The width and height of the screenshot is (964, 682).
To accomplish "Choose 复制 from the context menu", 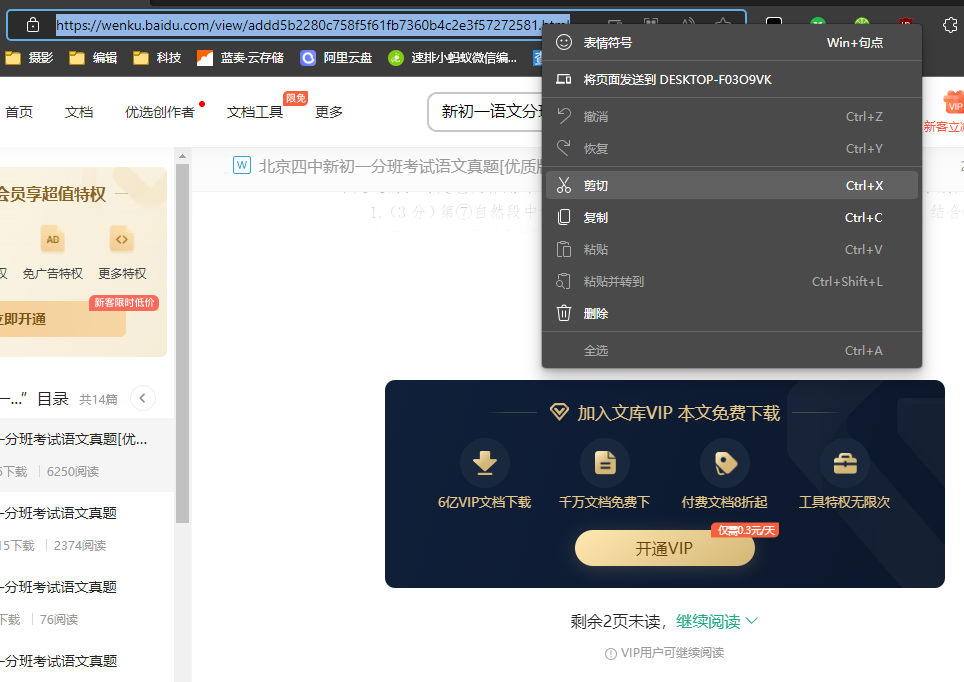I will 732,217.
